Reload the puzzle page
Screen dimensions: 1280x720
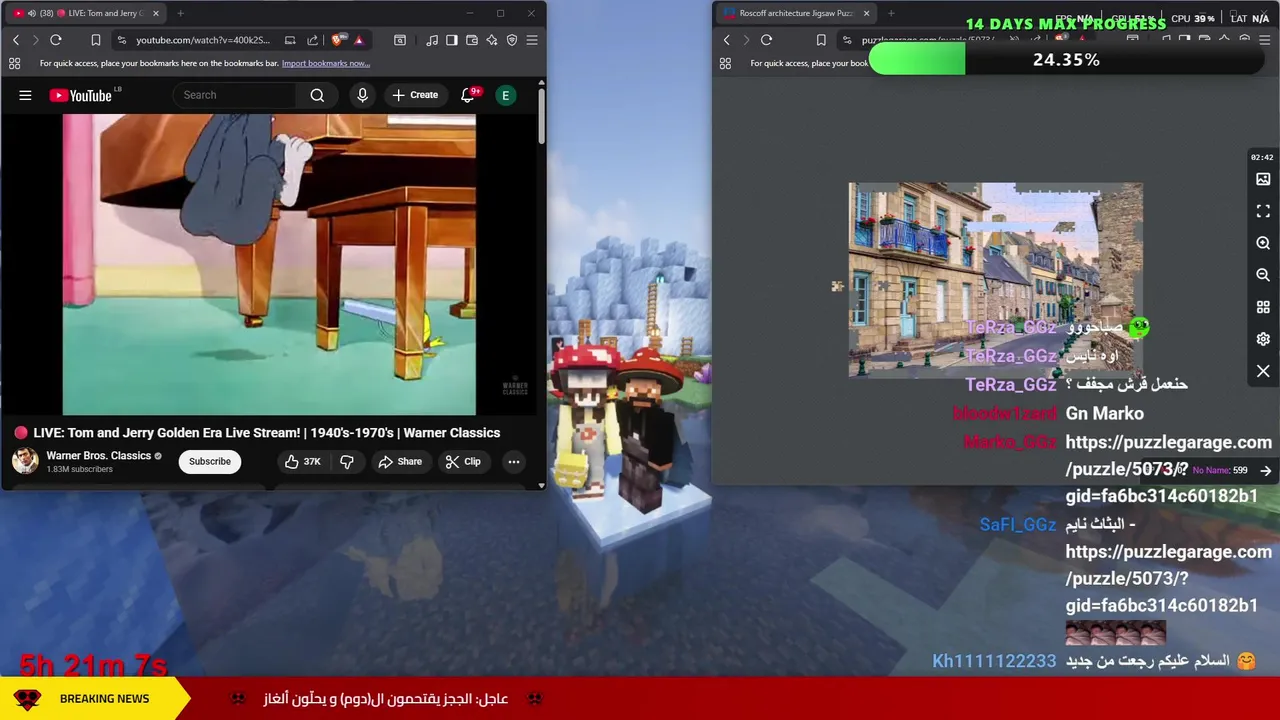click(x=767, y=40)
